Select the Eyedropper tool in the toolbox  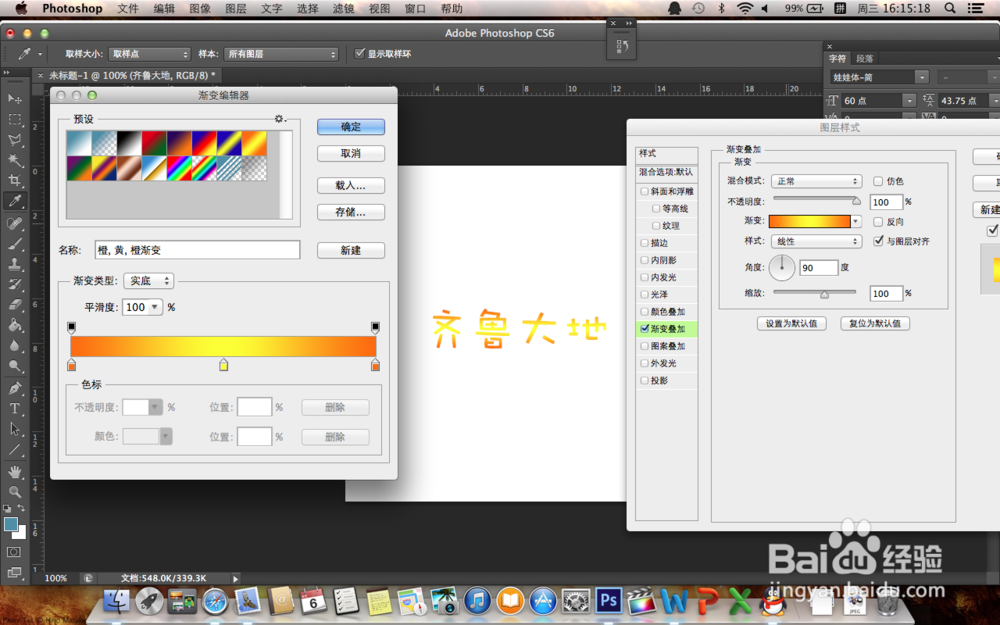coord(14,201)
